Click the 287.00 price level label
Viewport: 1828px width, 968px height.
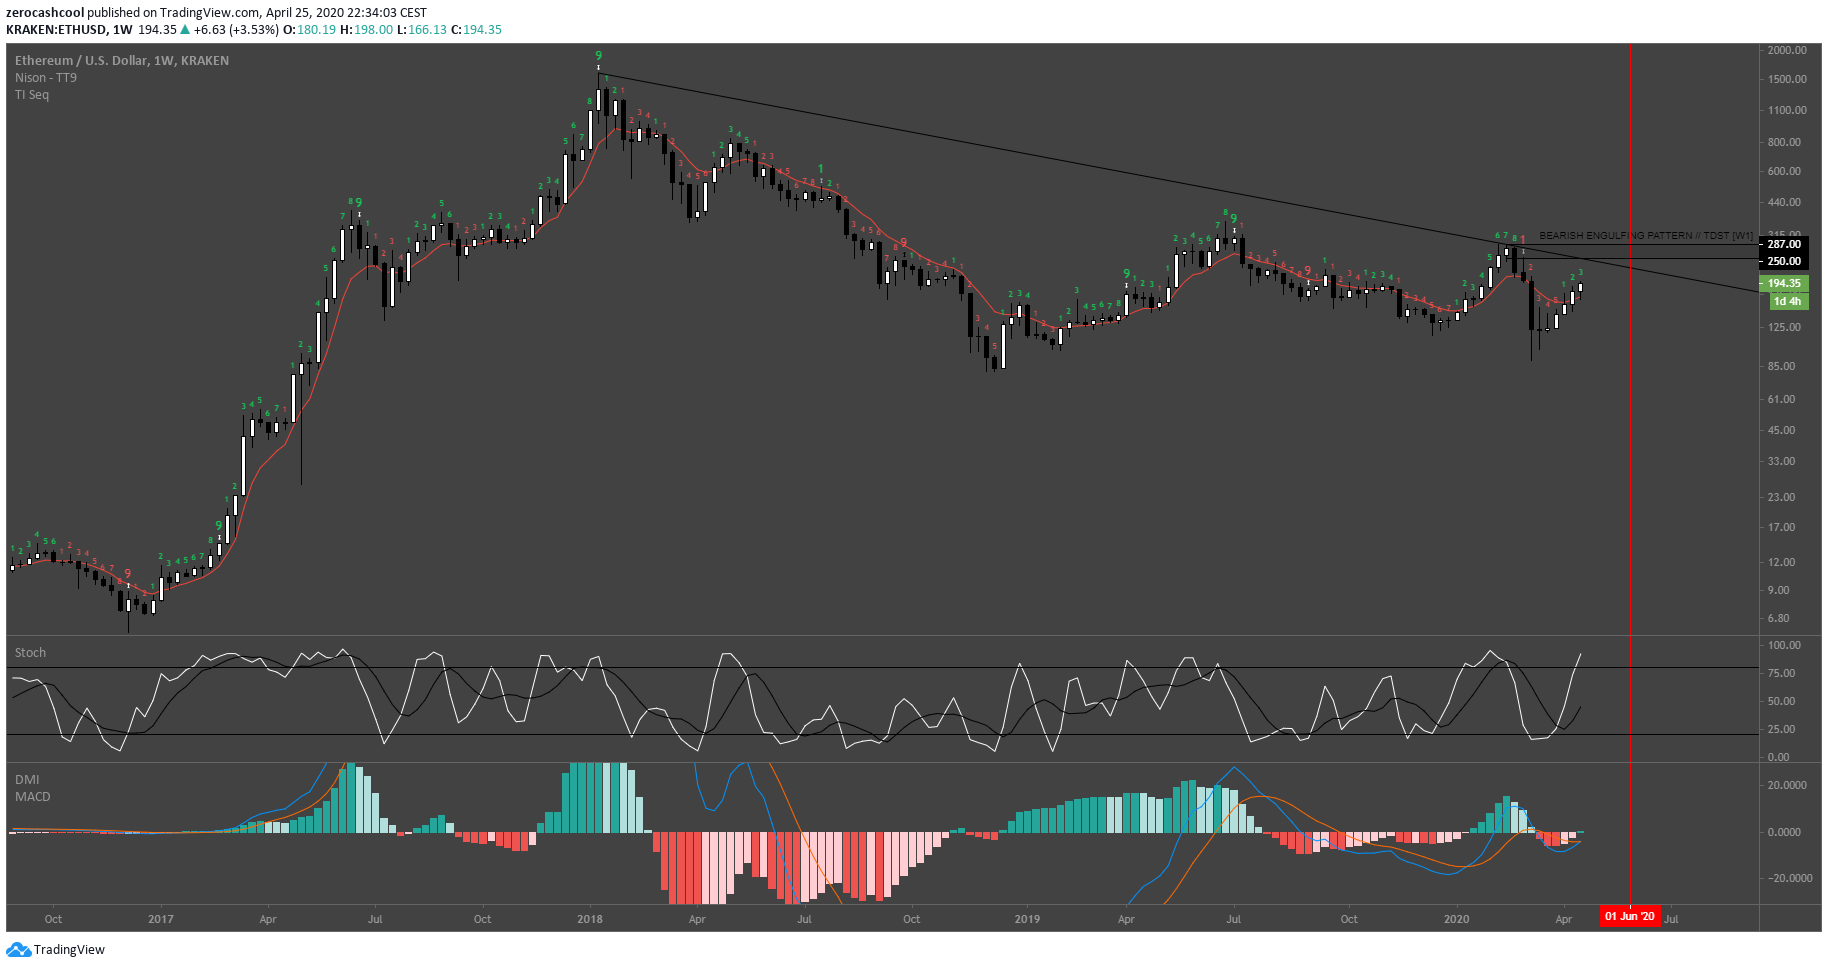(x=1783, y=244)
